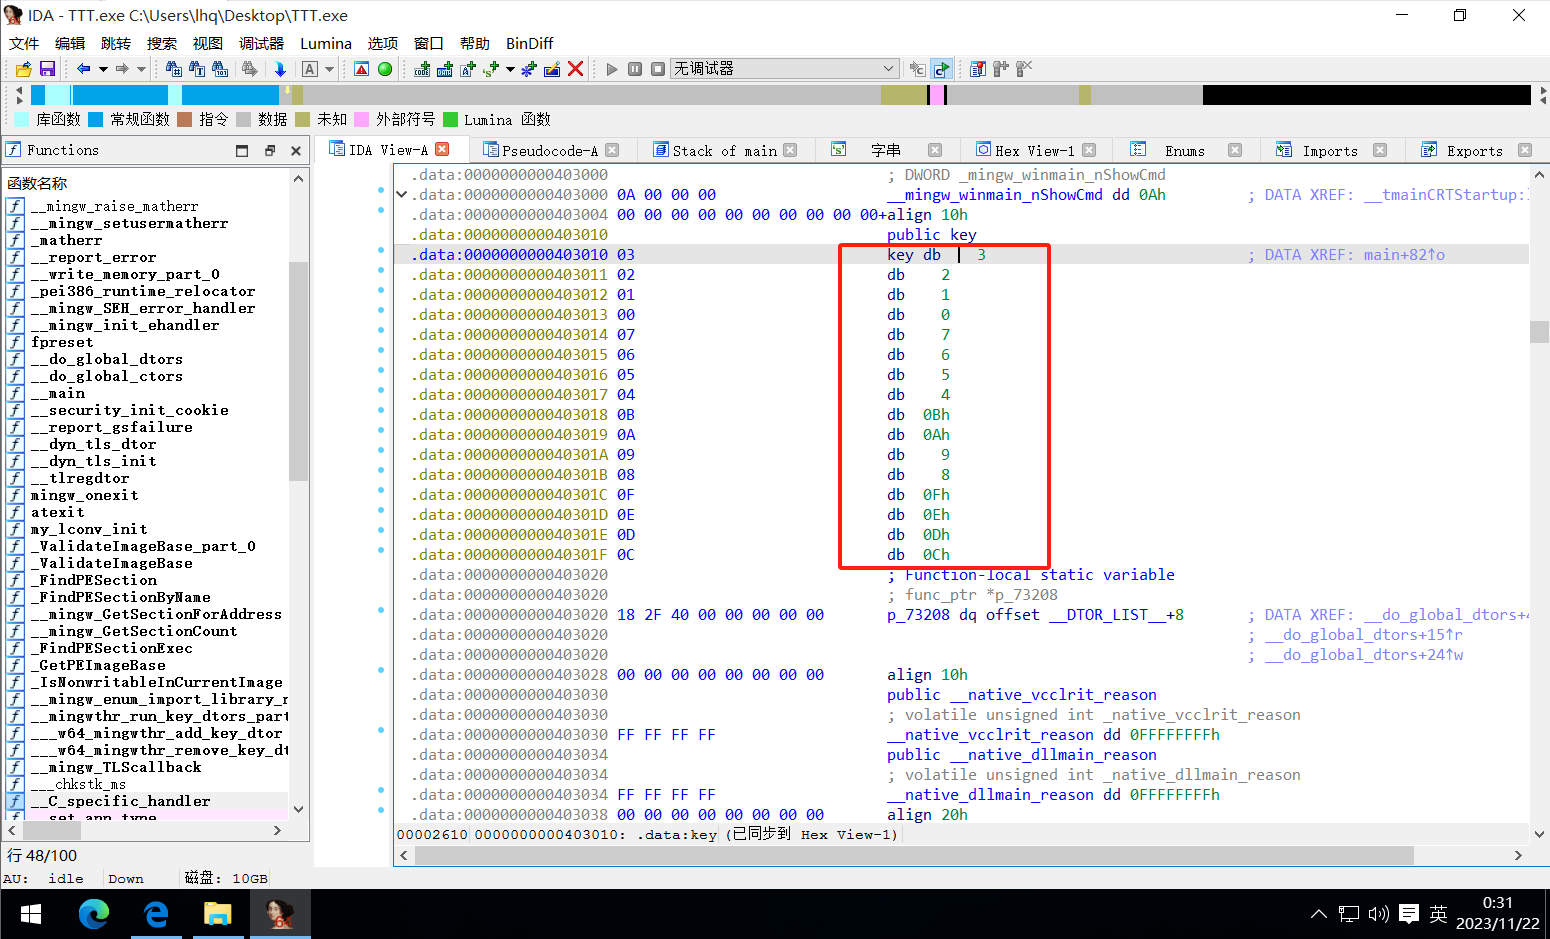The image size is (1550, 939).
Task: Click the Save database floppy icon
Action: 47,69
